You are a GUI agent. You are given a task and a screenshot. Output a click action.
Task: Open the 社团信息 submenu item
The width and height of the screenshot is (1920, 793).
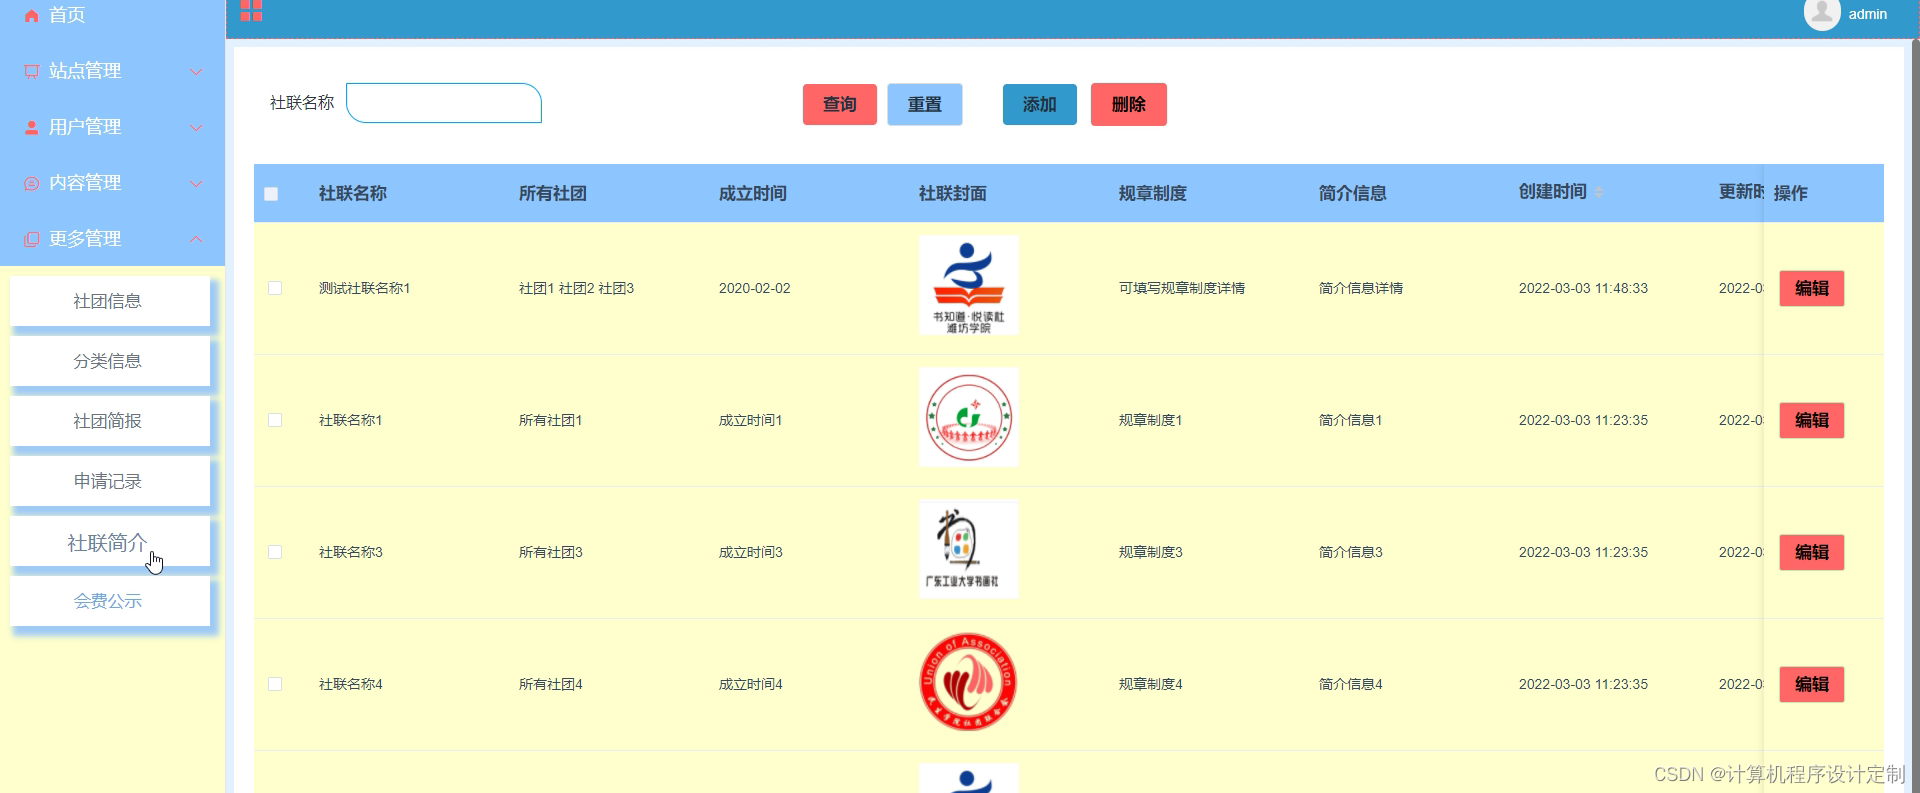(110, 301)
